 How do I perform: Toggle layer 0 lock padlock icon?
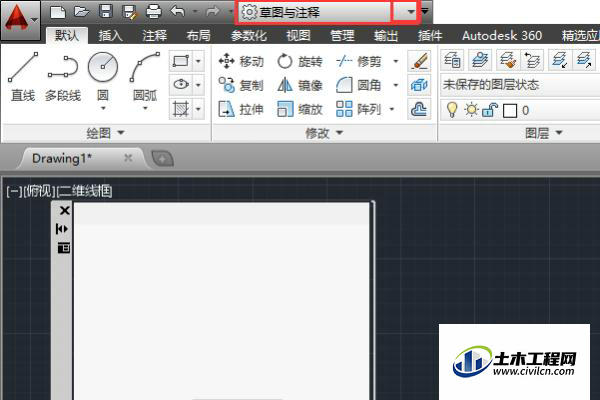pyautogui.click(x=490, y=110)
